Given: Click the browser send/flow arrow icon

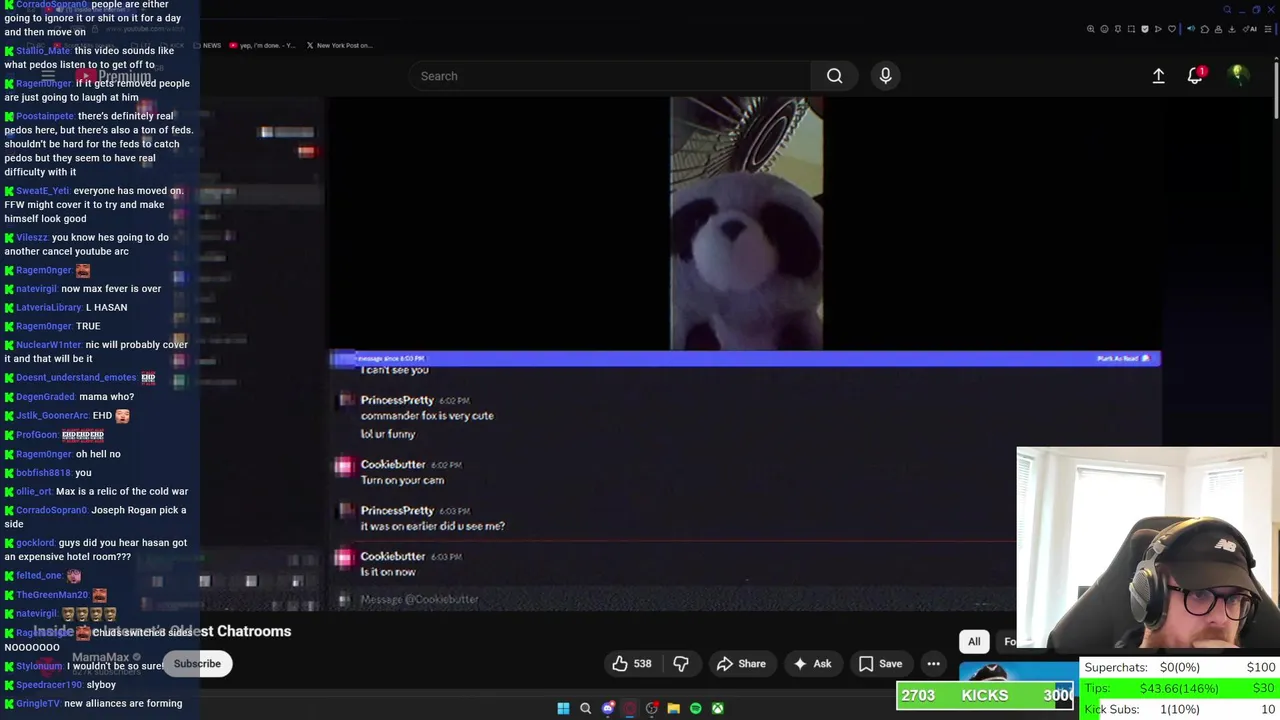Looking at the screenshot, I should pyautogui.click(x=1158, y=29).
